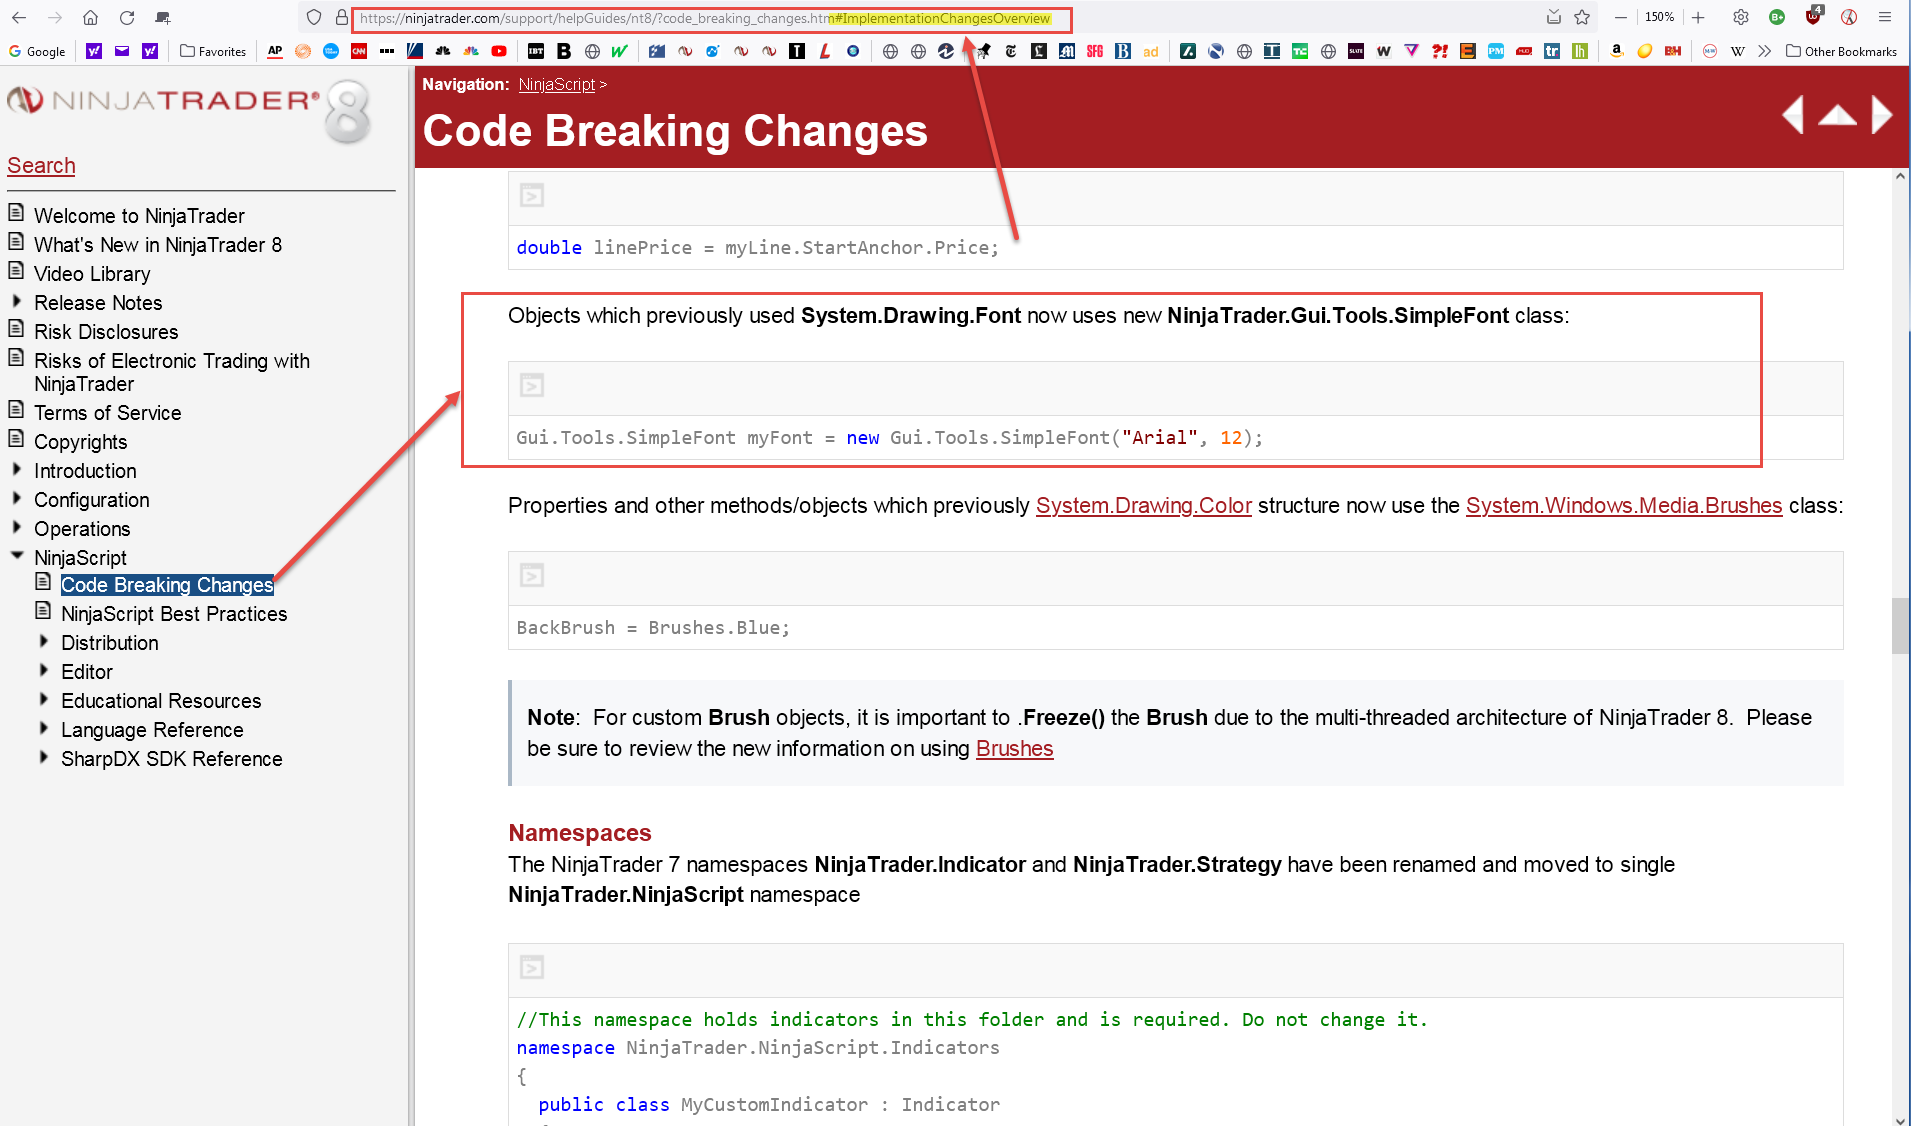Click the content pane vertical scrollbar thumb

tap(1900, 625)
